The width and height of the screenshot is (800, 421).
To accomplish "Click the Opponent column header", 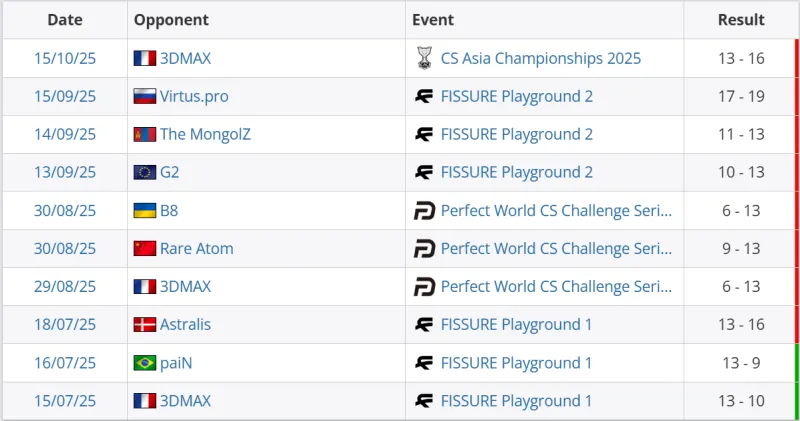I will click(x=171, y=20).
